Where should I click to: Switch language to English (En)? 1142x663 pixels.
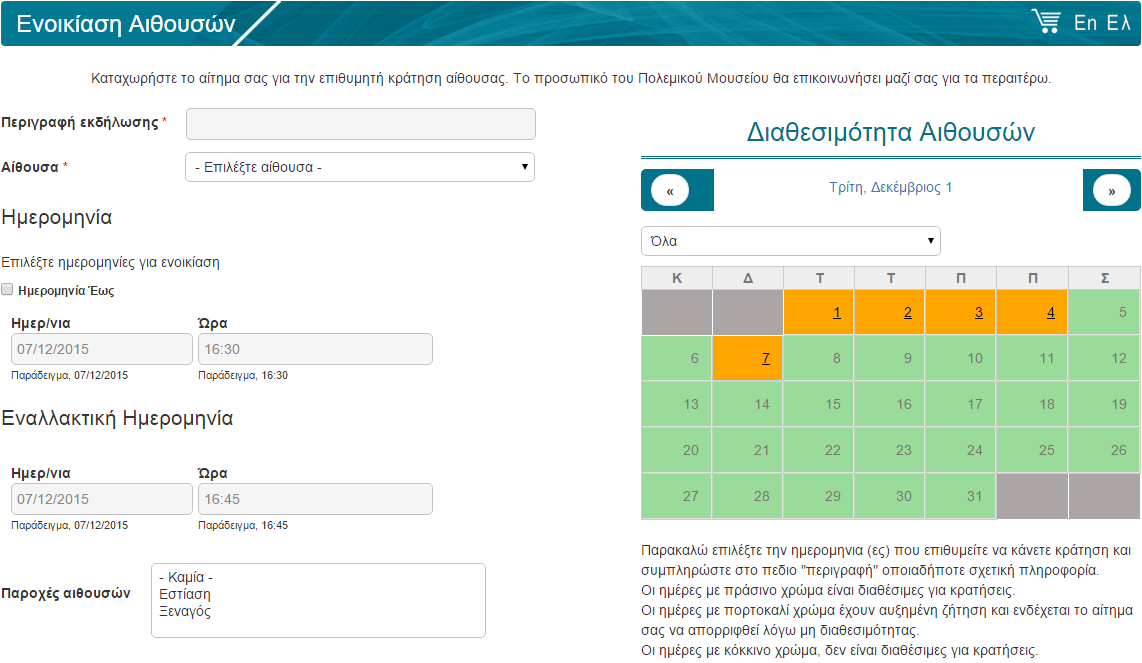click(1085, 23)
